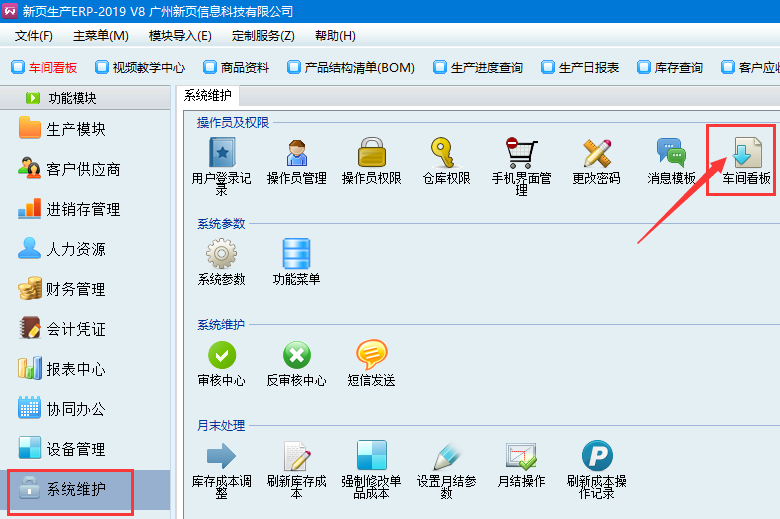Open 刷新库存成本 icon
This screenshot has height=519, width=780.
click(297, 456)
